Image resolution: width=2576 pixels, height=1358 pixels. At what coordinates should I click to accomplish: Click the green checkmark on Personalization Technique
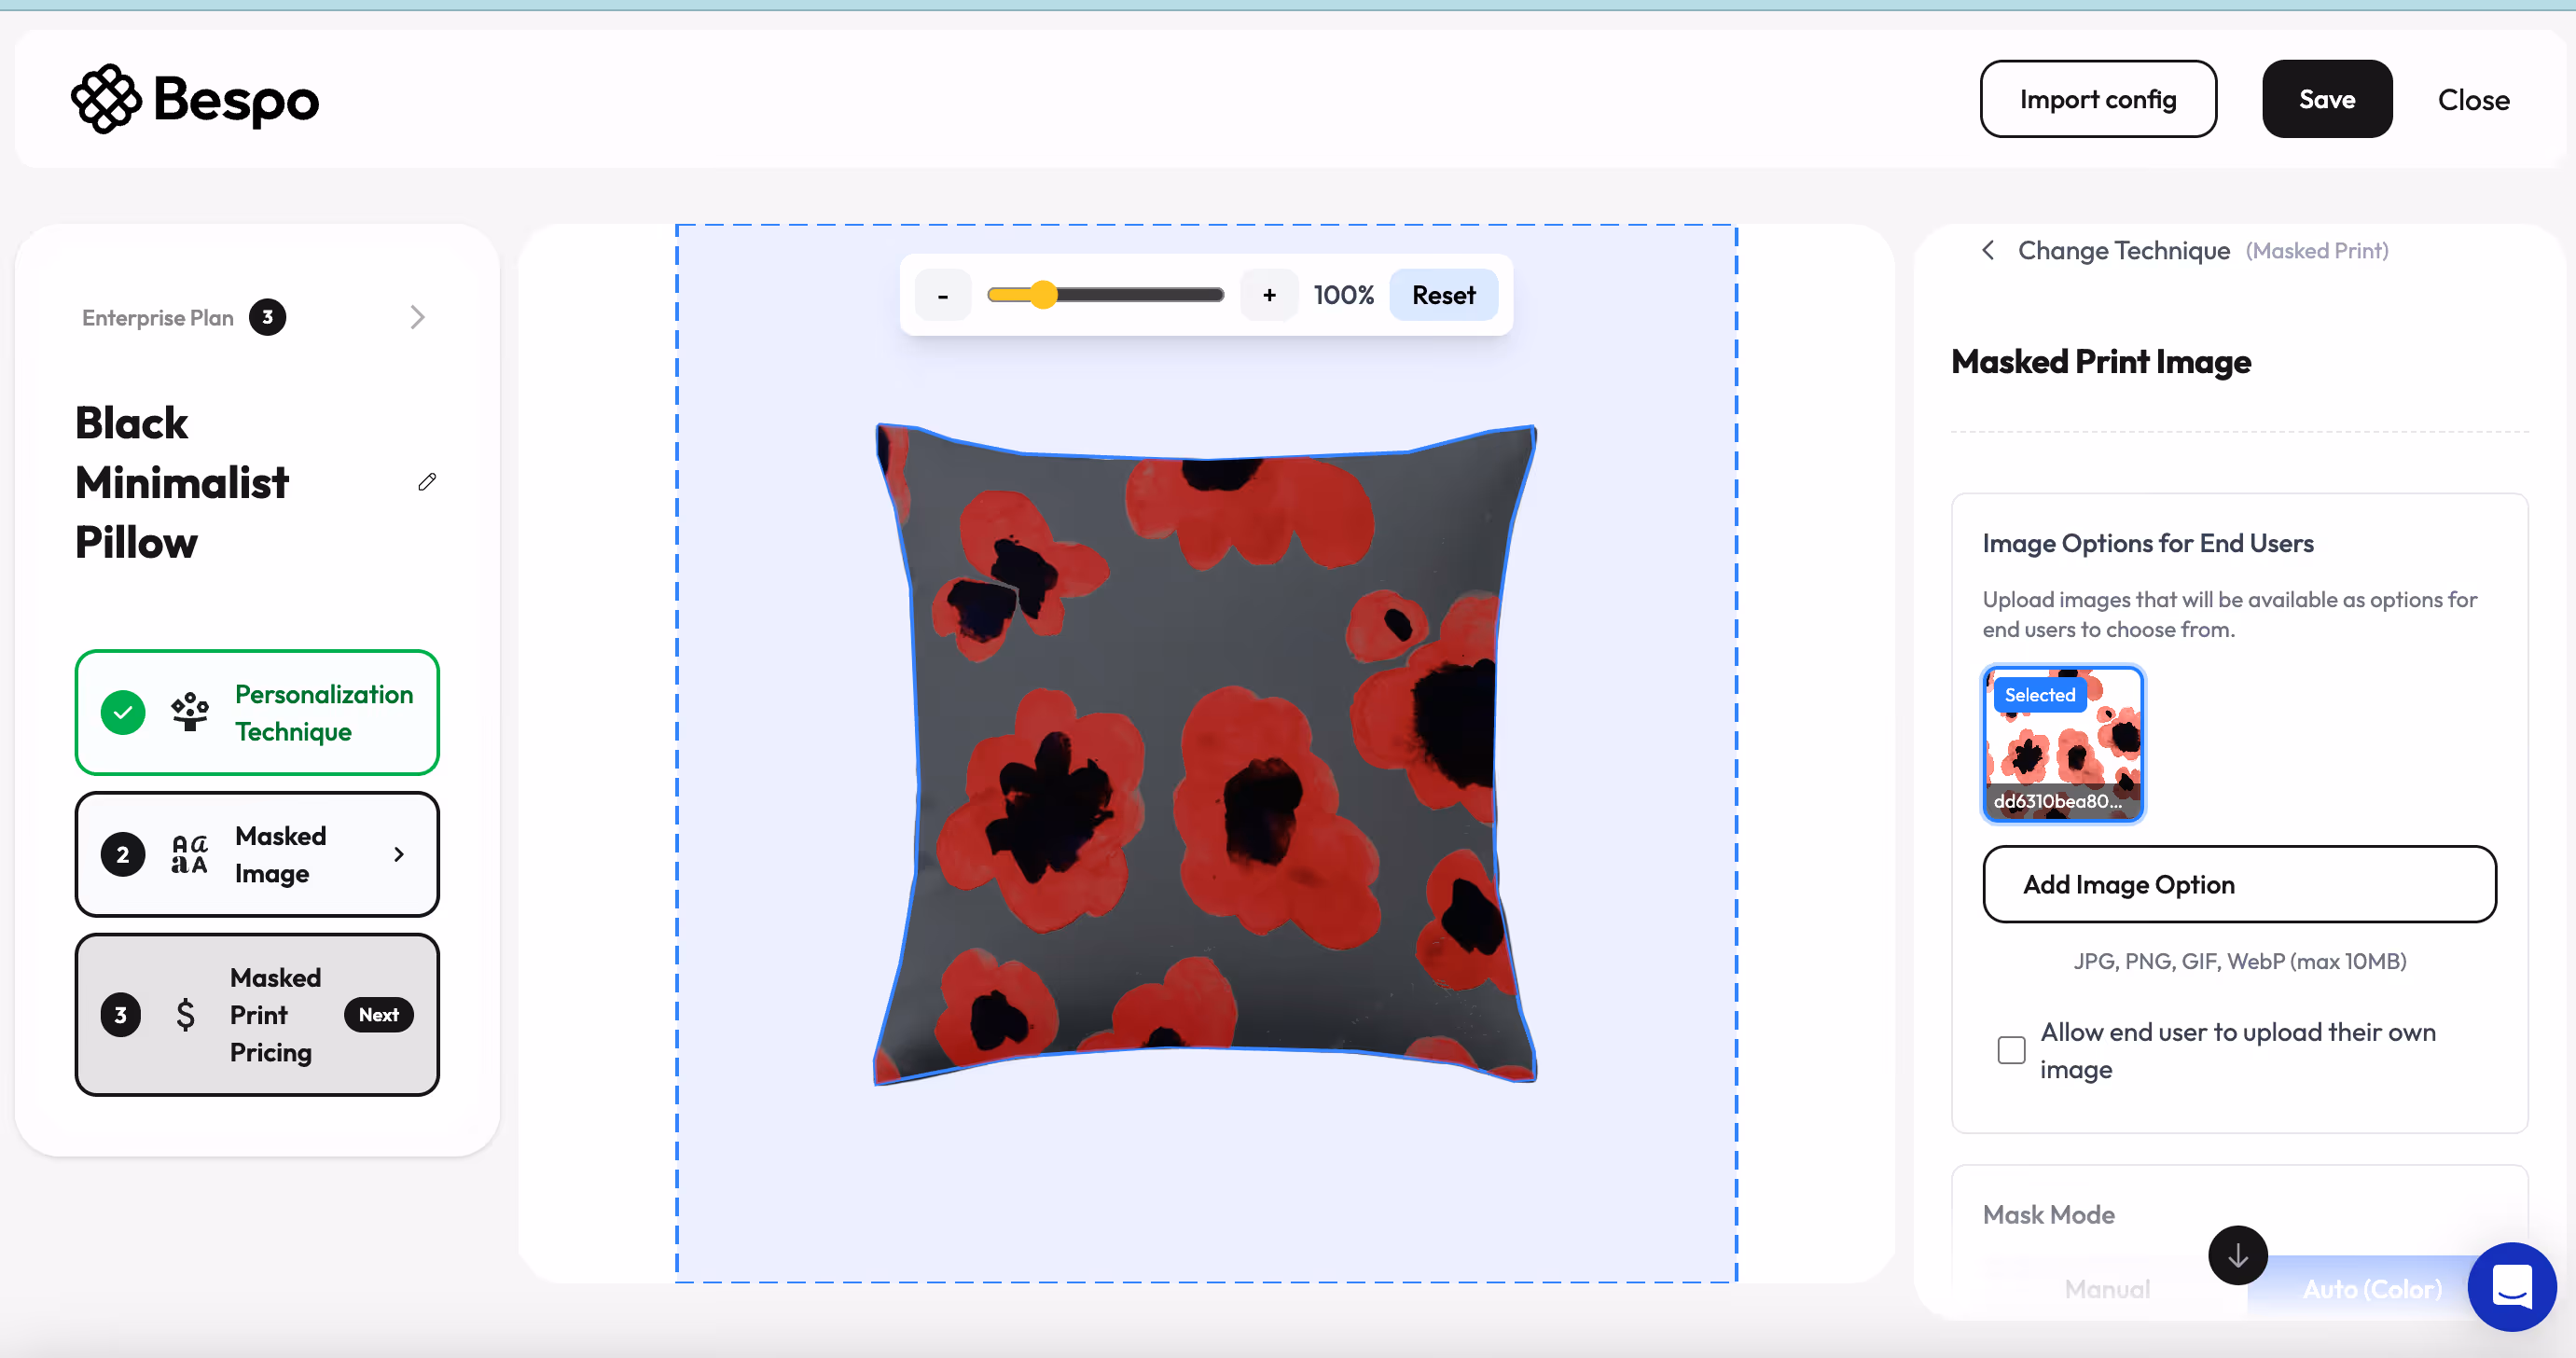point(123,713)
